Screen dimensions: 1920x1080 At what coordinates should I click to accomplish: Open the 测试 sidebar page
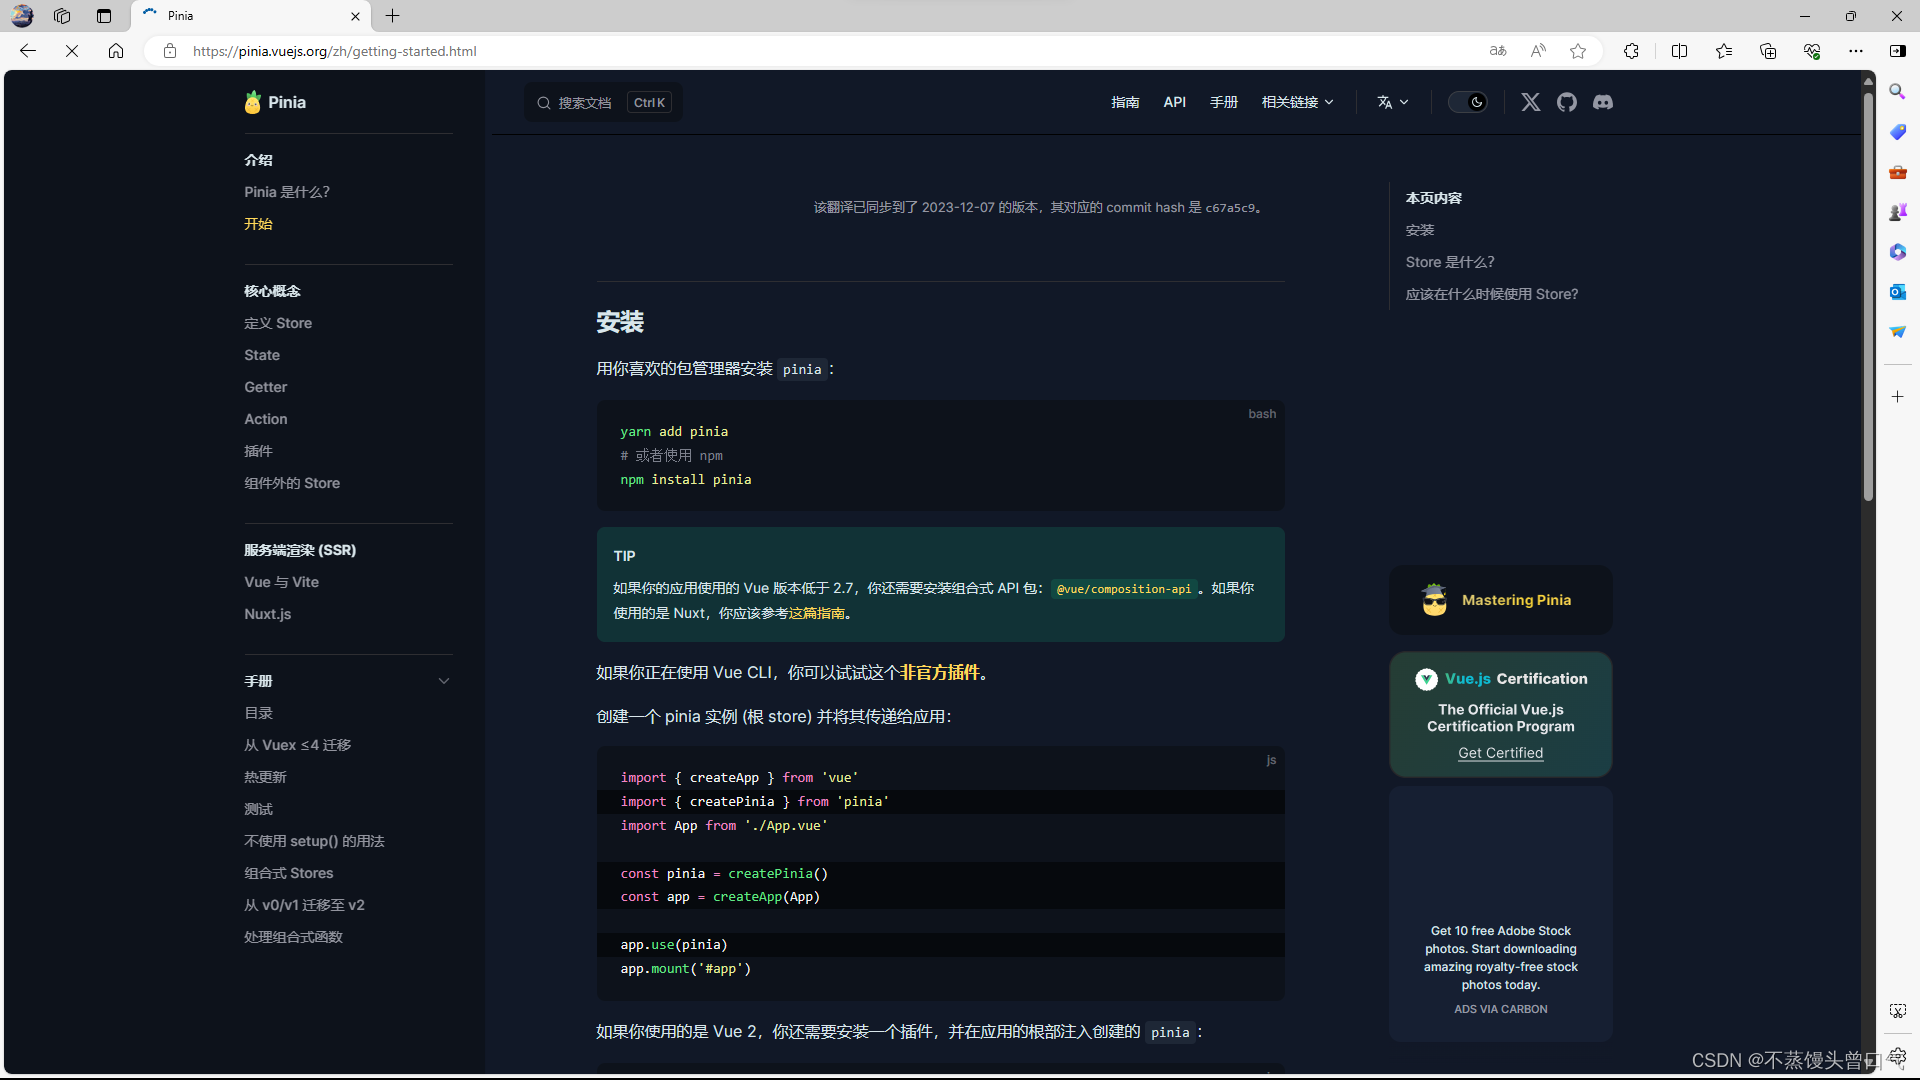258,809
